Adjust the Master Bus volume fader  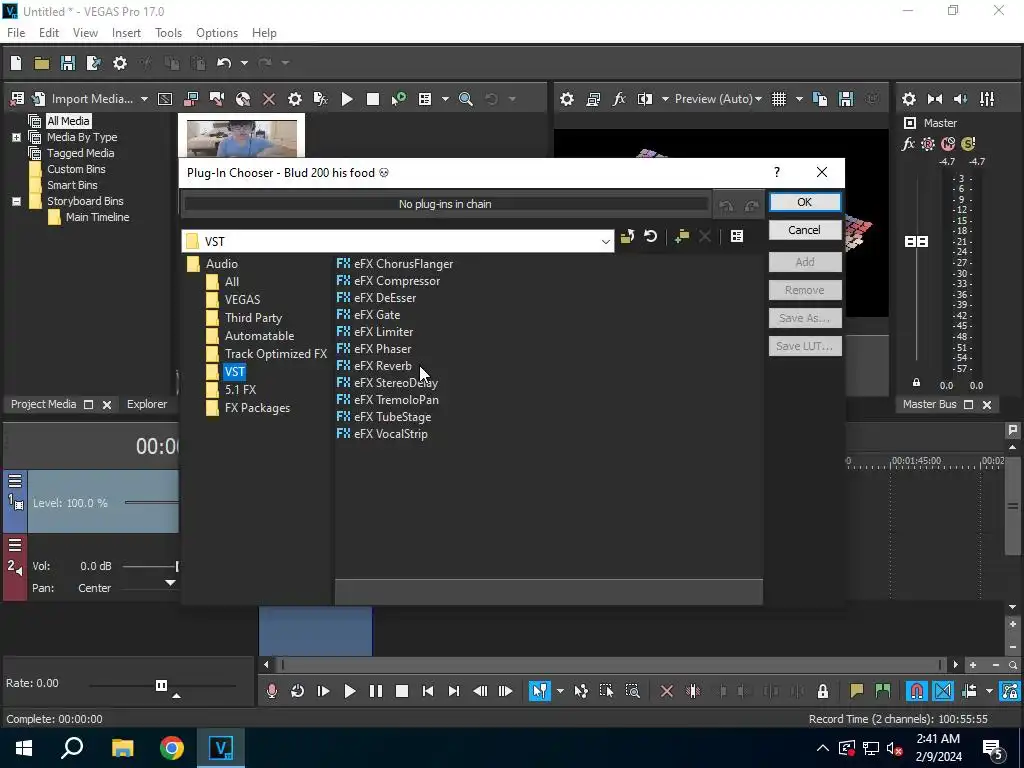click(916, 242)
